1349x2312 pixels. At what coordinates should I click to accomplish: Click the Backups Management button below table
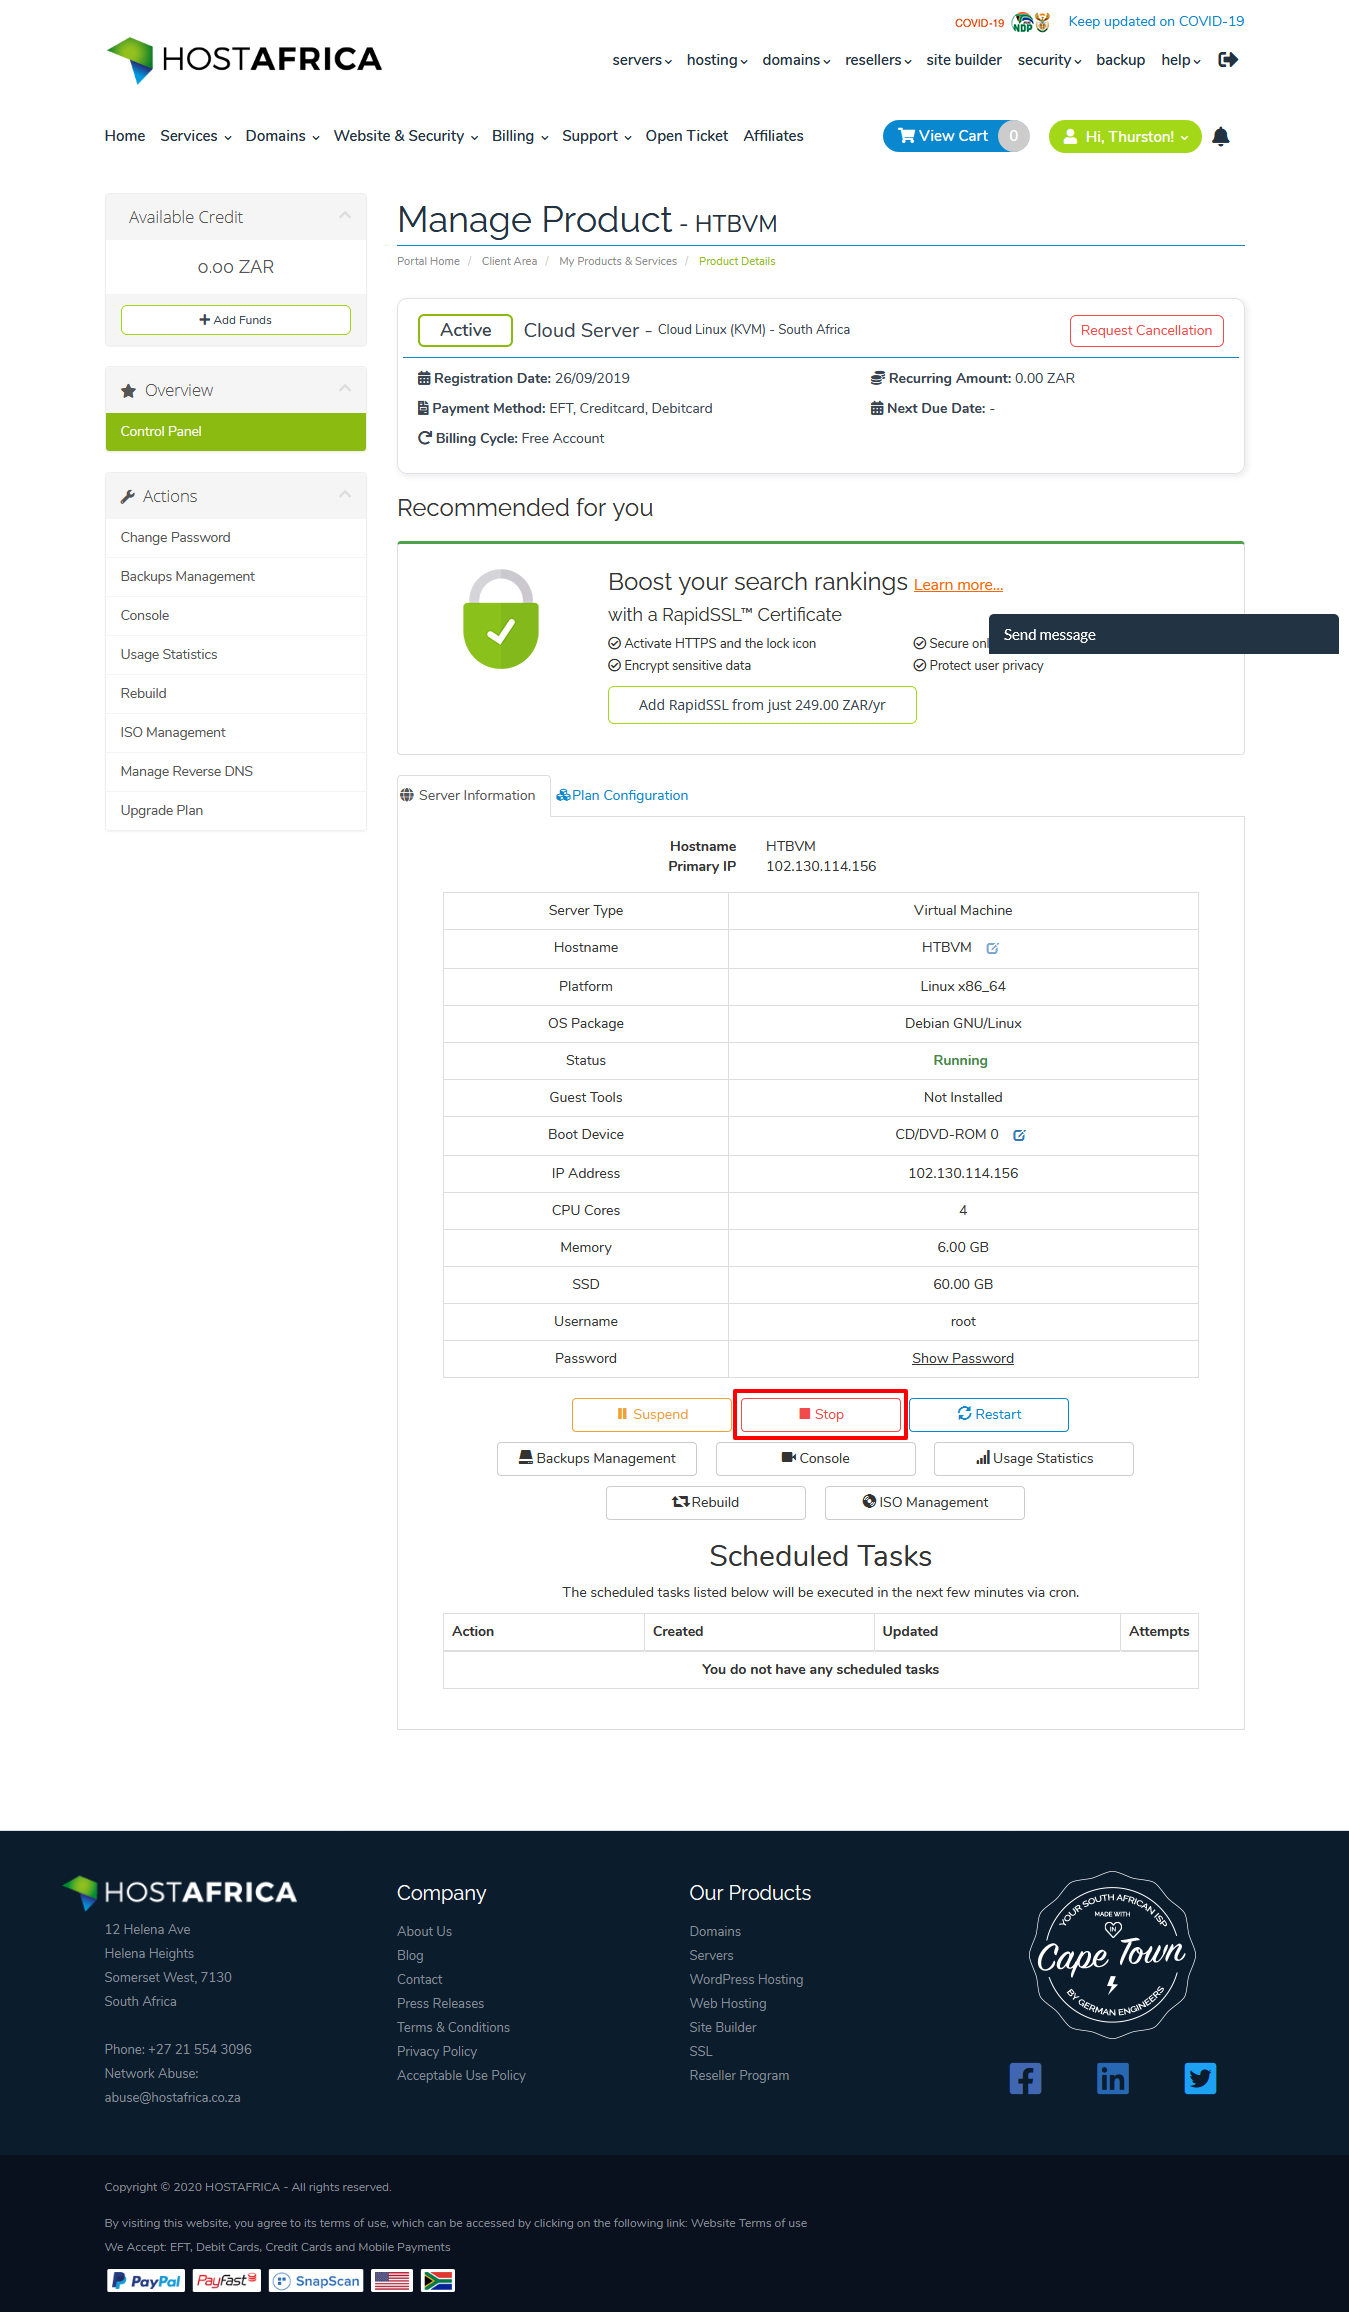[597, 1459]
